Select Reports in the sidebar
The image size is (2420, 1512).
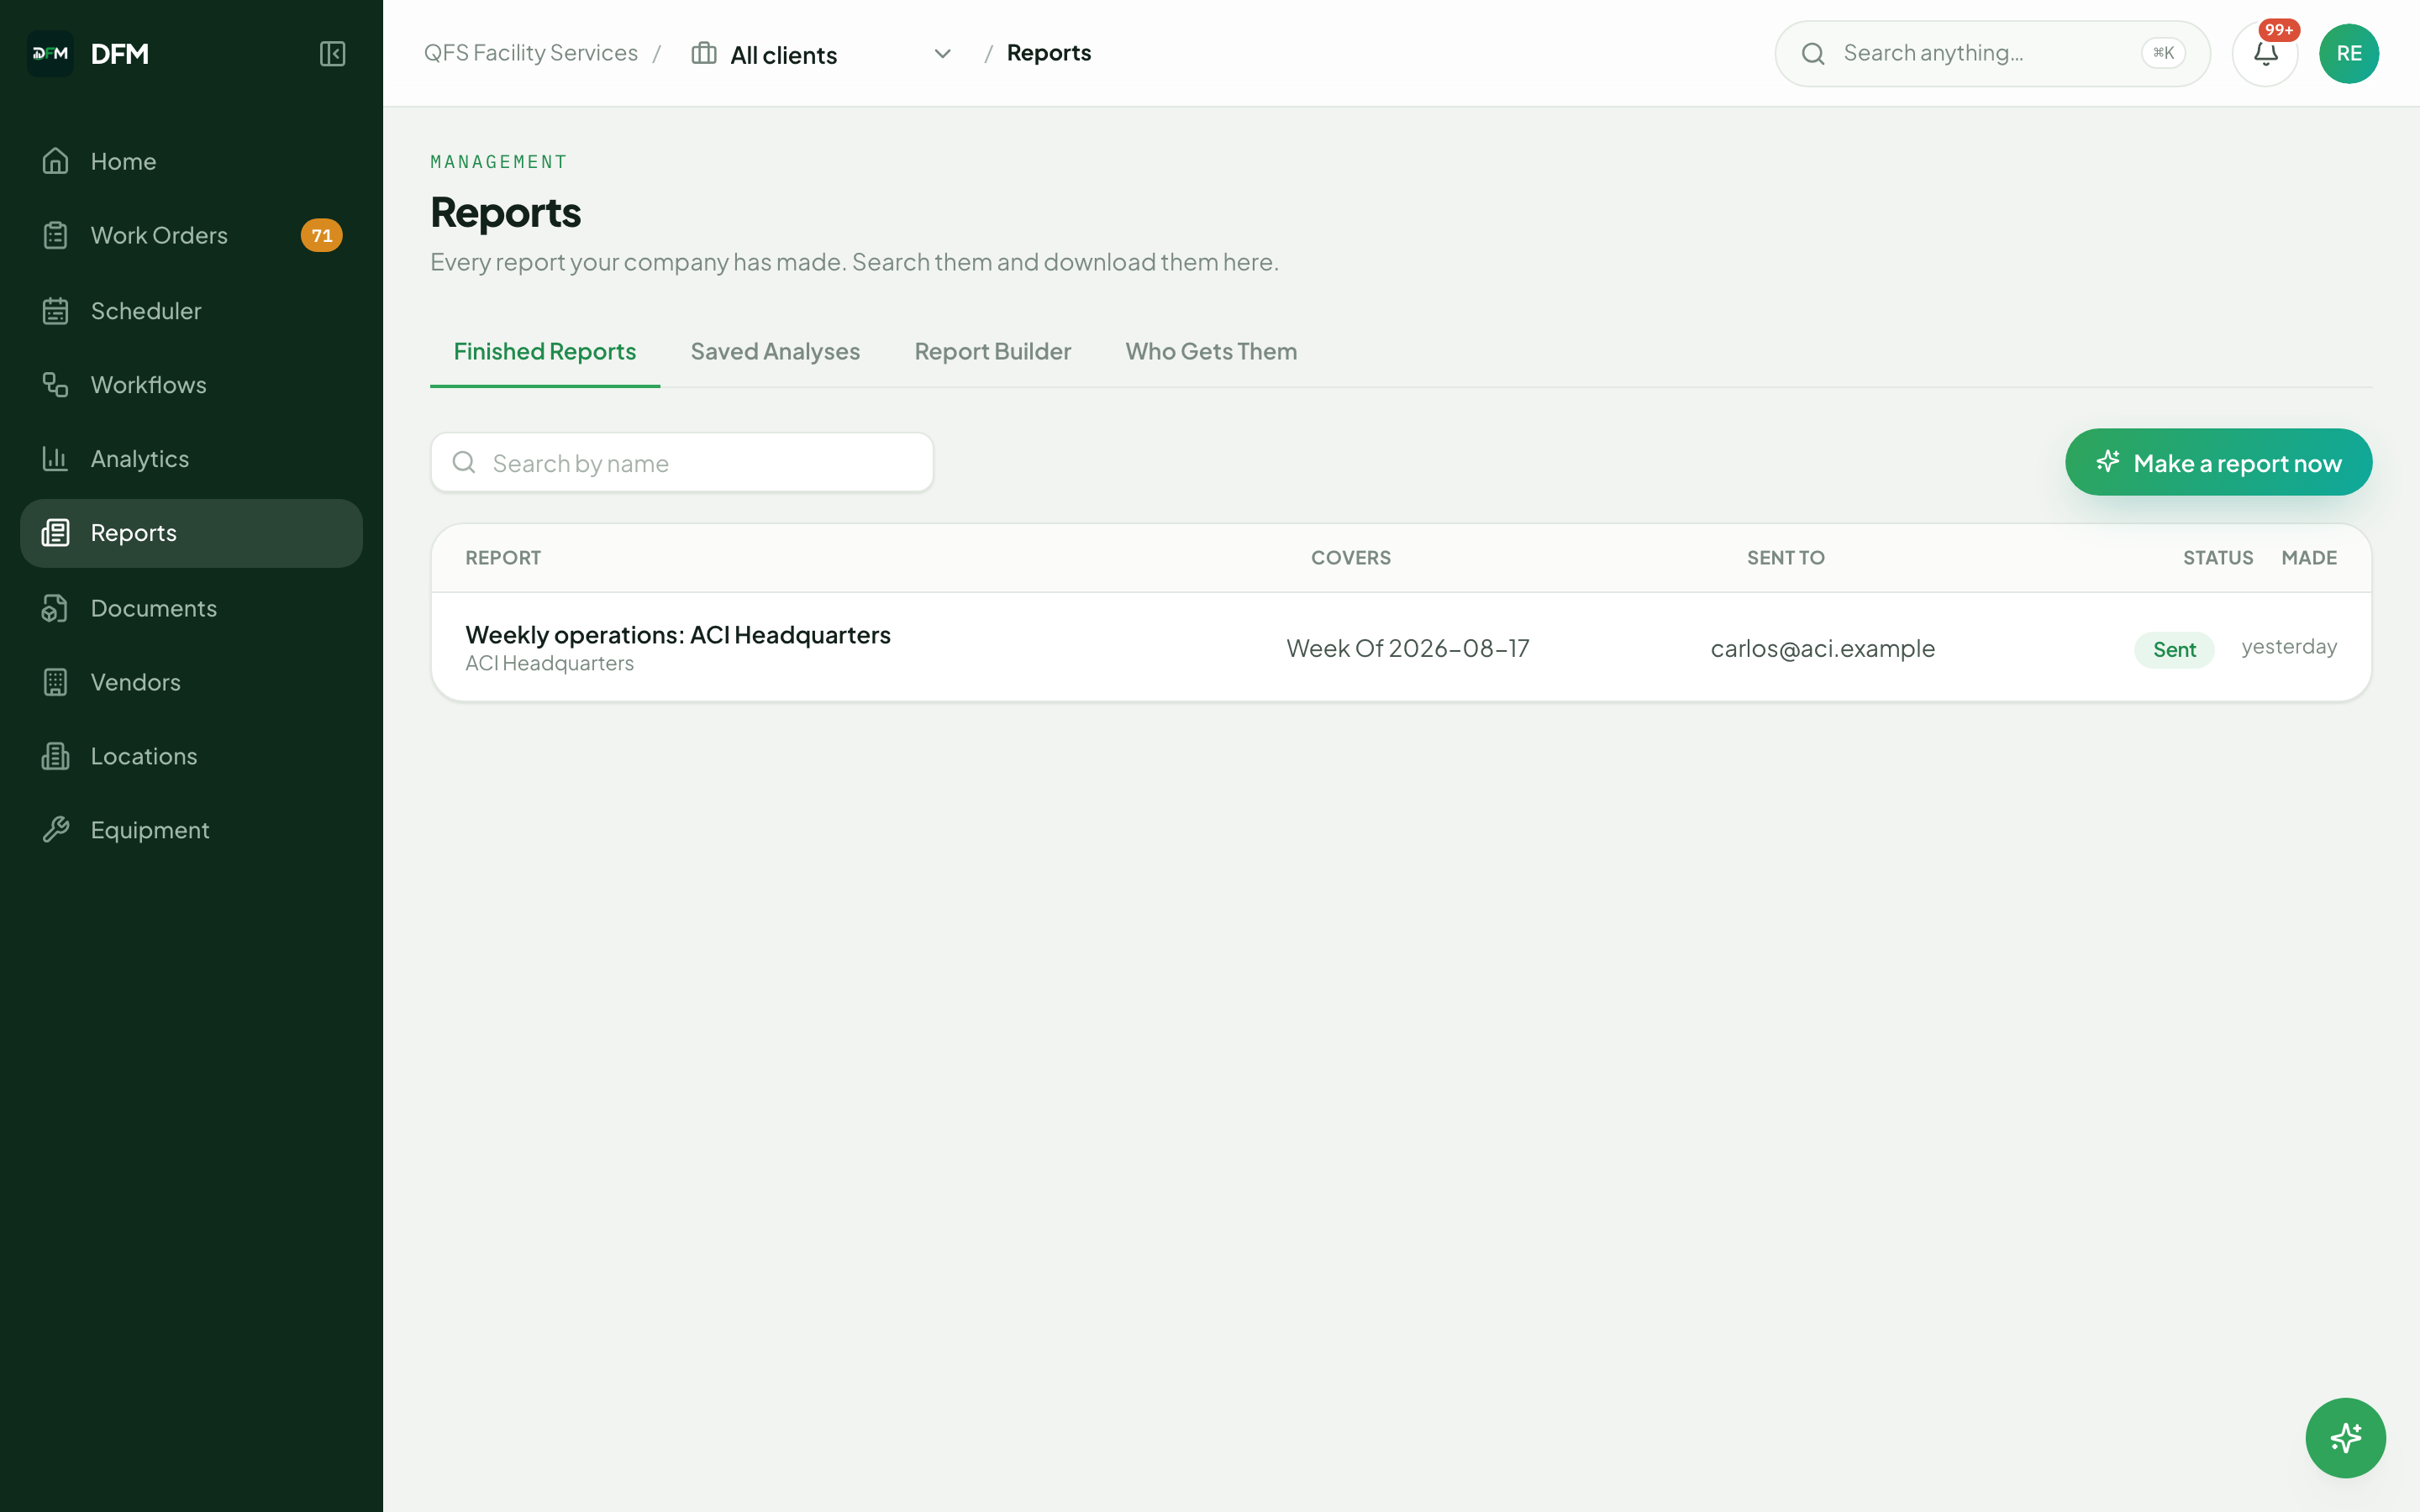pos(191,533)
